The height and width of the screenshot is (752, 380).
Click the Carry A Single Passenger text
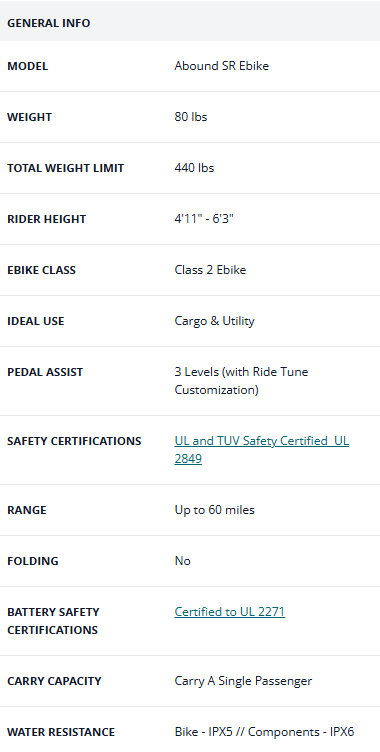(243, 681)
